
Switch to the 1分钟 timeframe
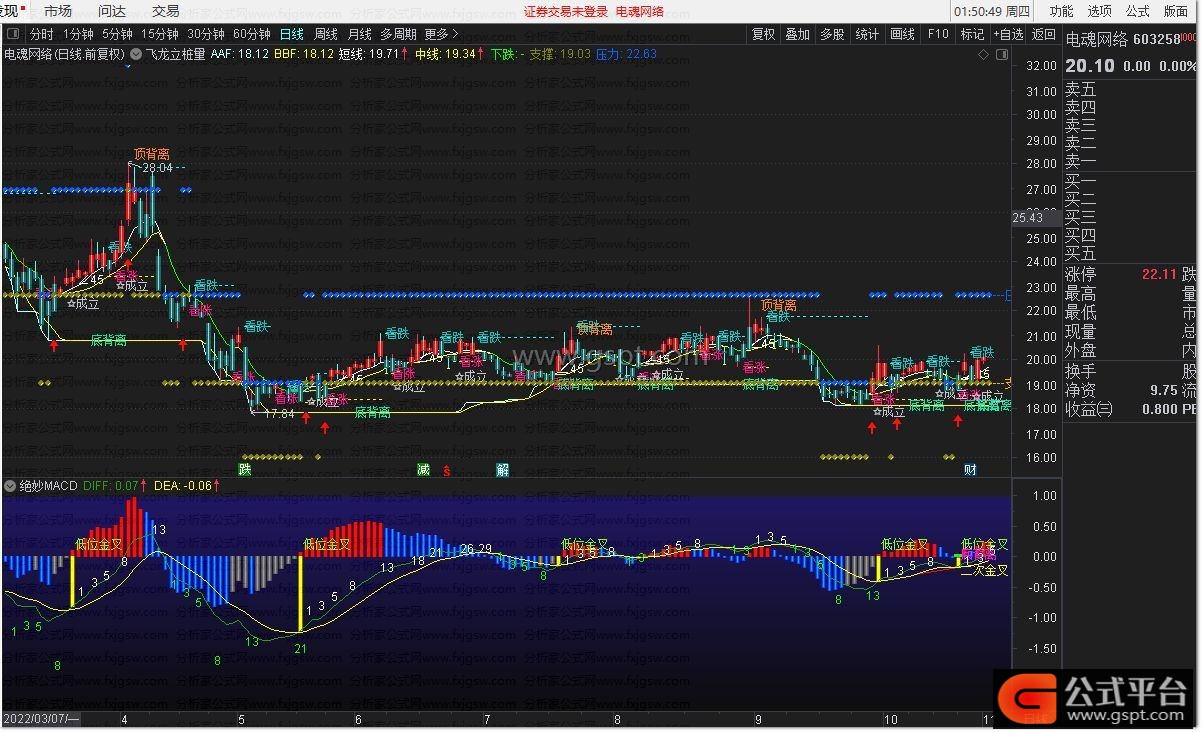click(x=78, y=34)
